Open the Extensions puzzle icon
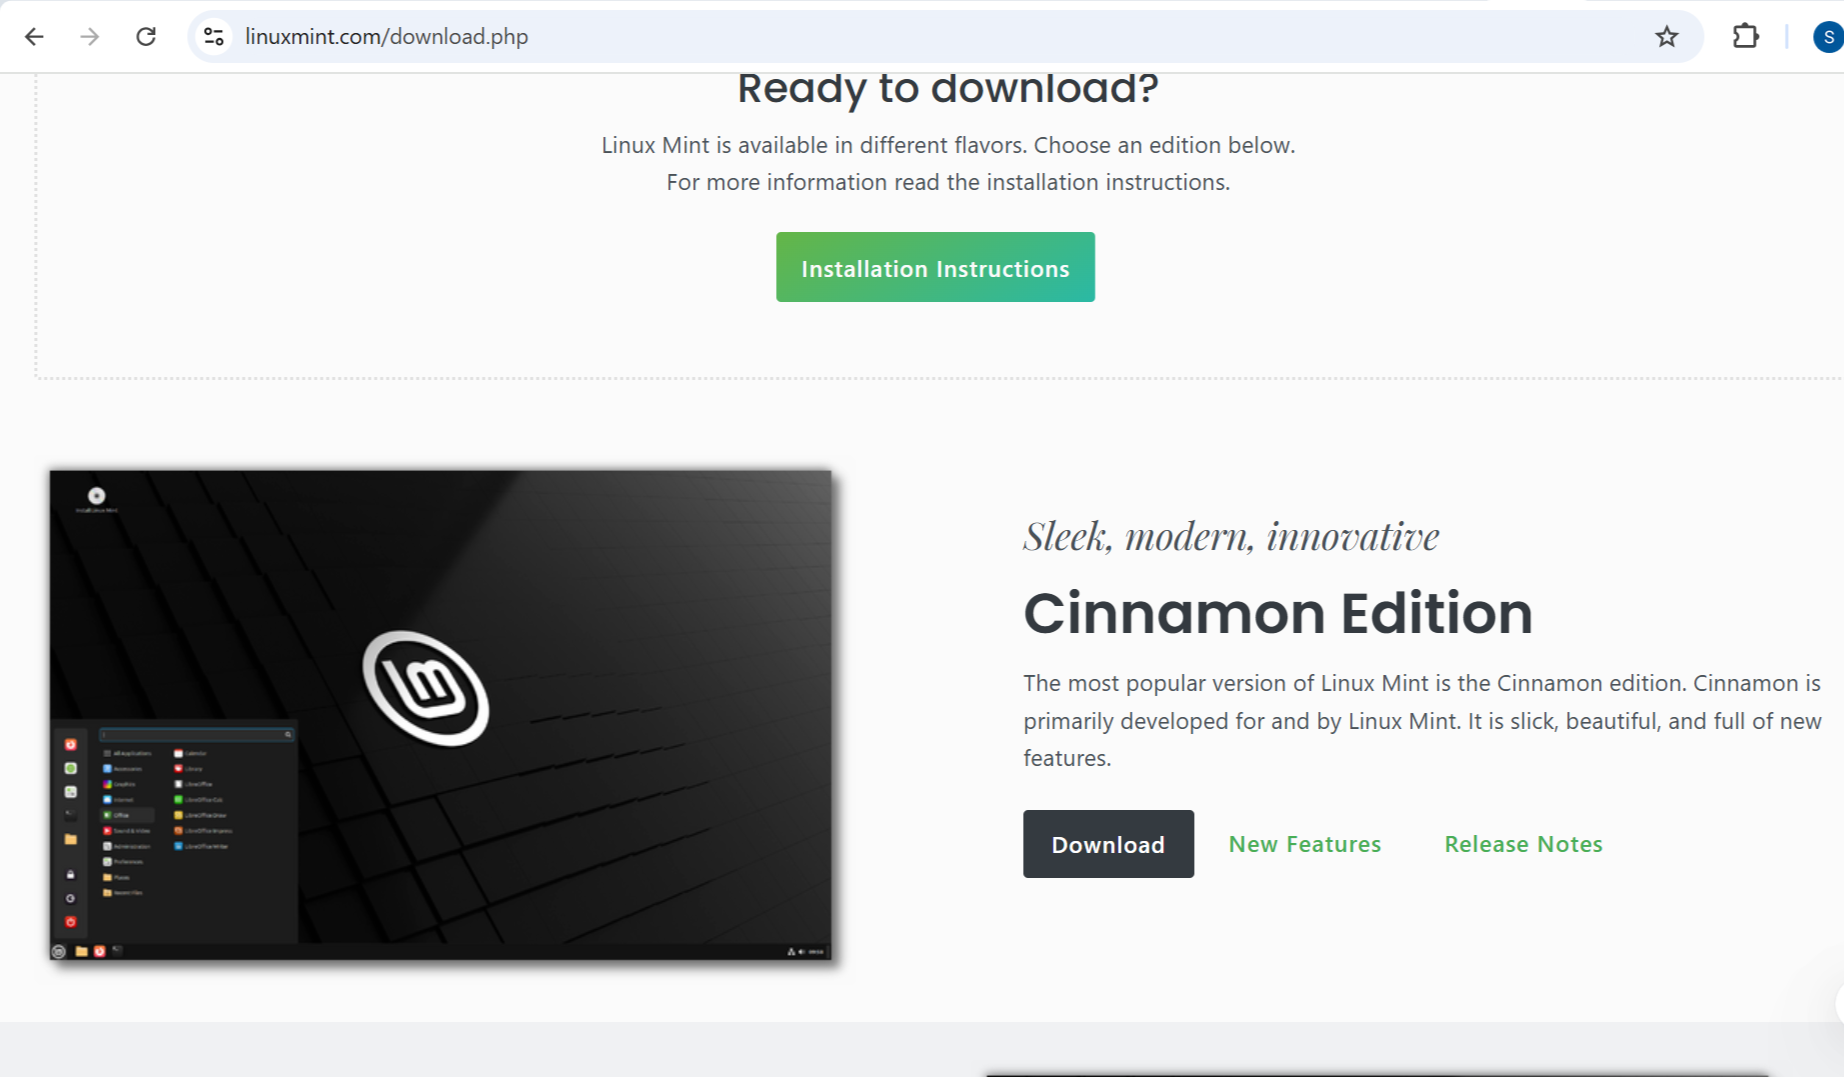The width and height of the screenshot is (1844, 1077). [x=1745, y=37]
